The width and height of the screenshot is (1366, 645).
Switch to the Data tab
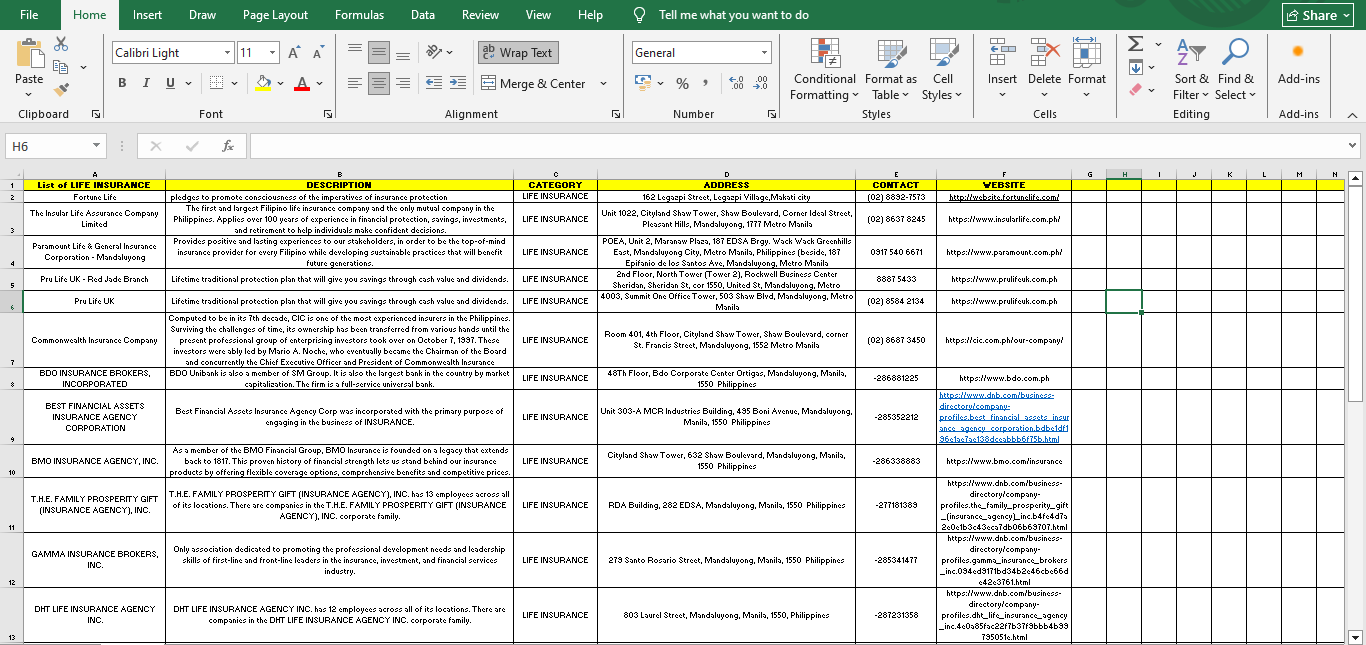pos(423,15)
